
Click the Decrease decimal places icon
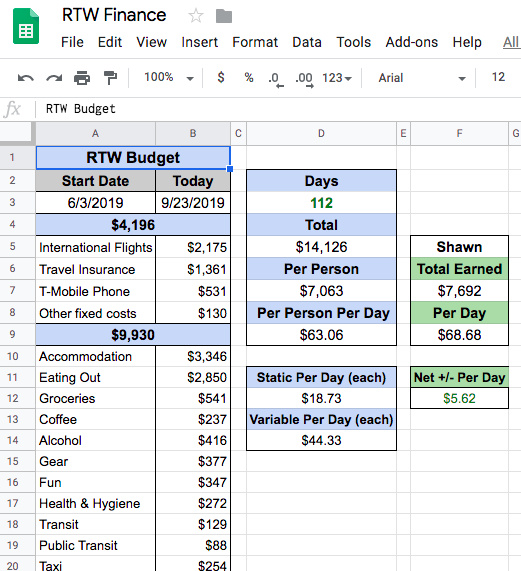tap(276, 79)
